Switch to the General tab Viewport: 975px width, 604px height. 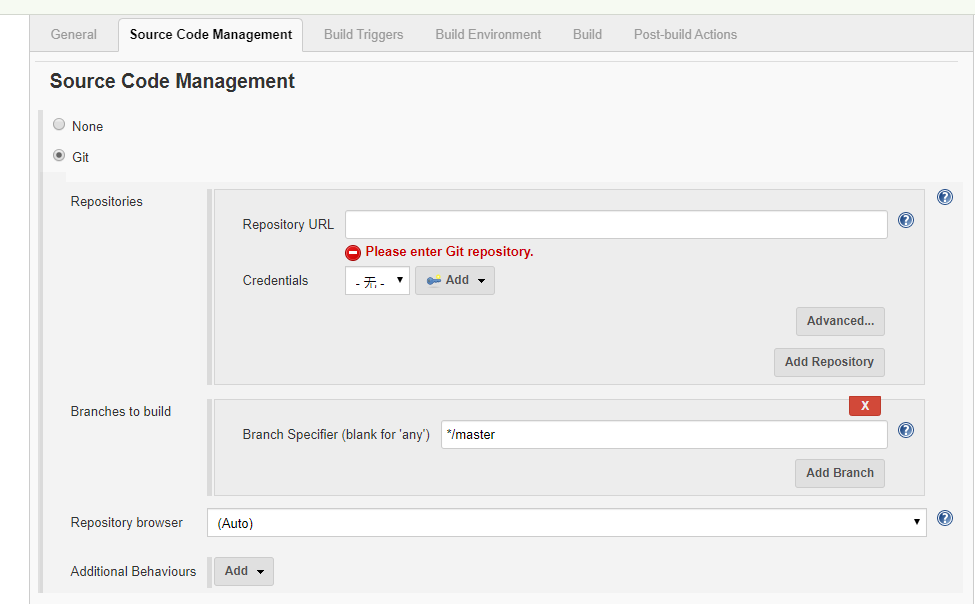click(74, 35)
